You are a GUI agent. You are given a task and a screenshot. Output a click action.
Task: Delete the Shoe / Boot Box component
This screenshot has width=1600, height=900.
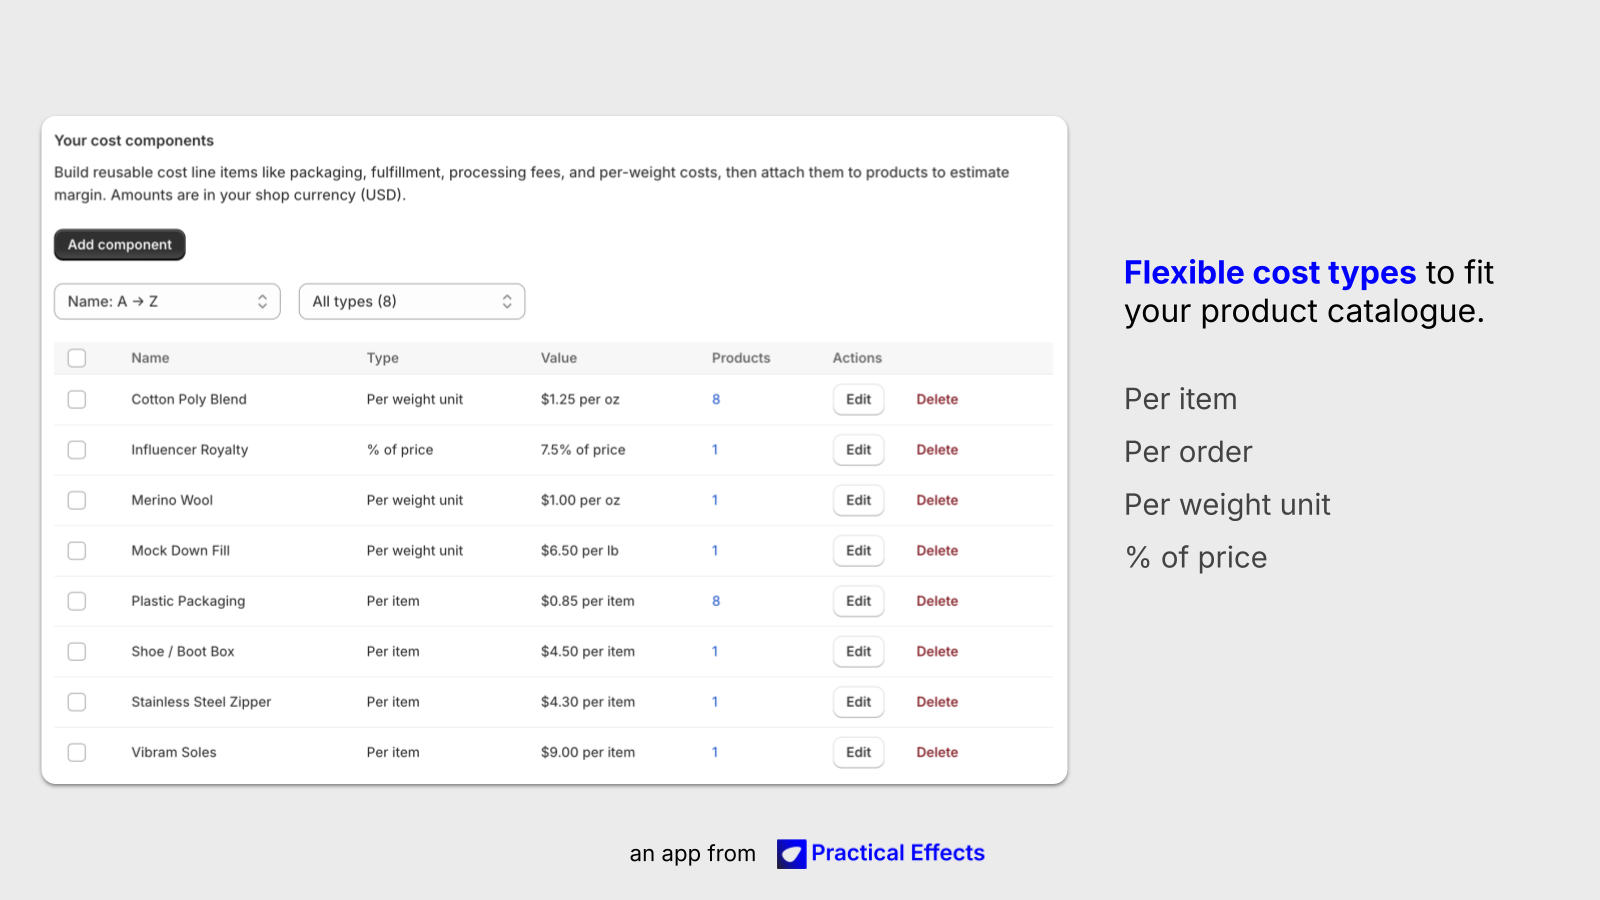click(937, 652)
